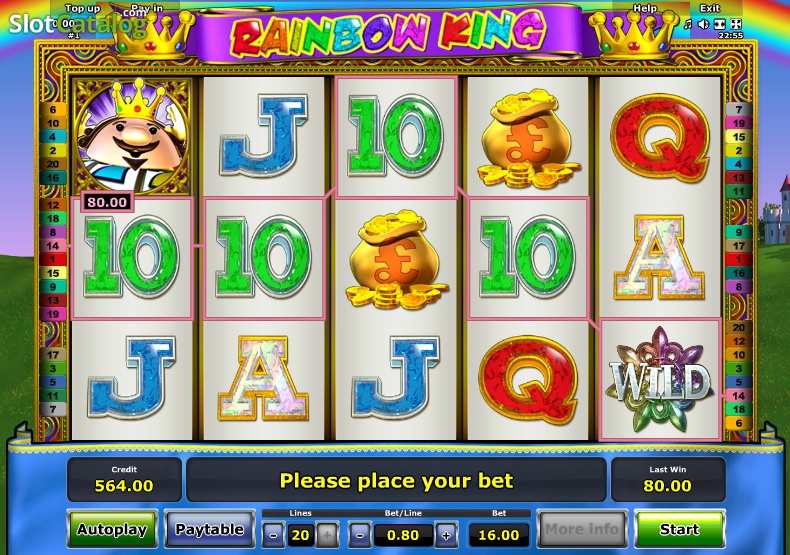Open the Autoplay option
The width and height of the screenshot is (790, 555).
(112, 529)
